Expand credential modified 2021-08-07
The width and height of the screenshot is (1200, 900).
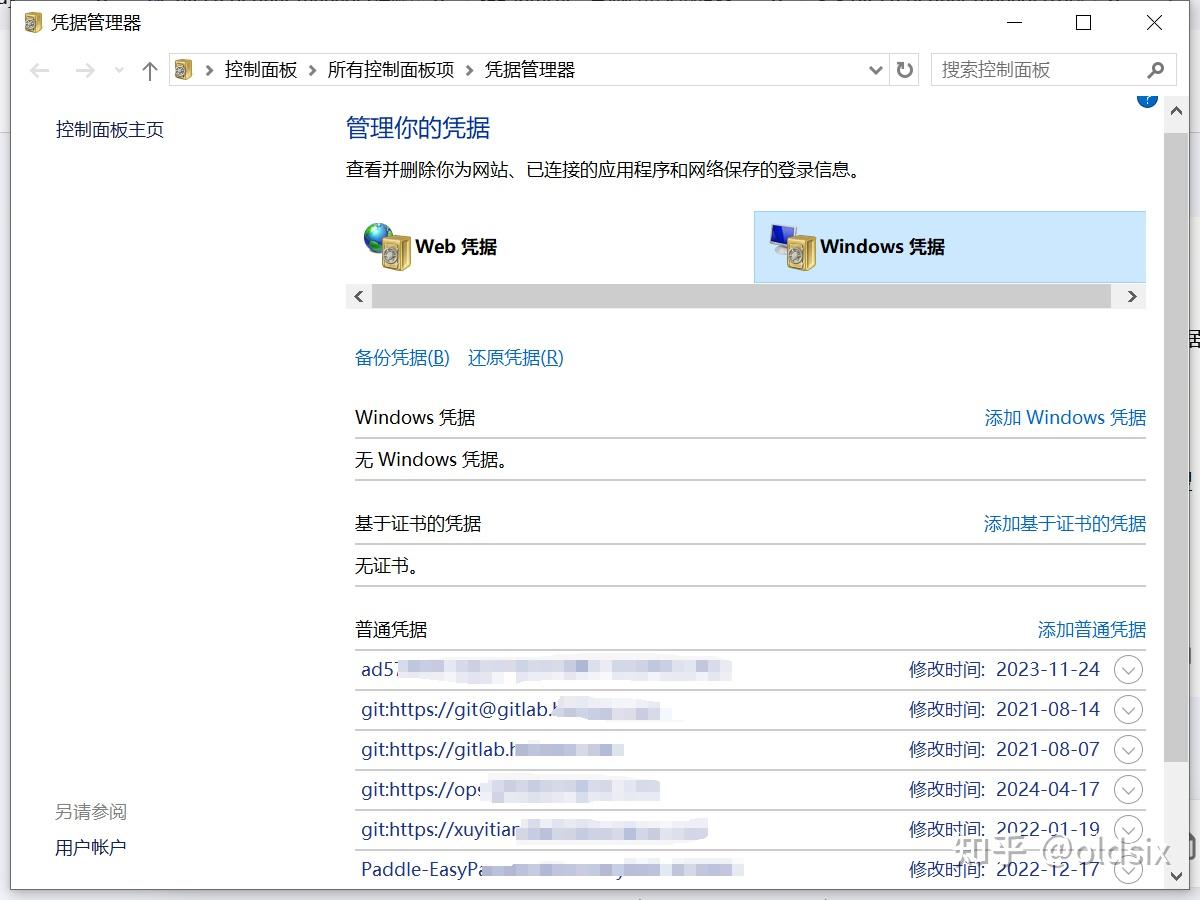[1128, 750]
